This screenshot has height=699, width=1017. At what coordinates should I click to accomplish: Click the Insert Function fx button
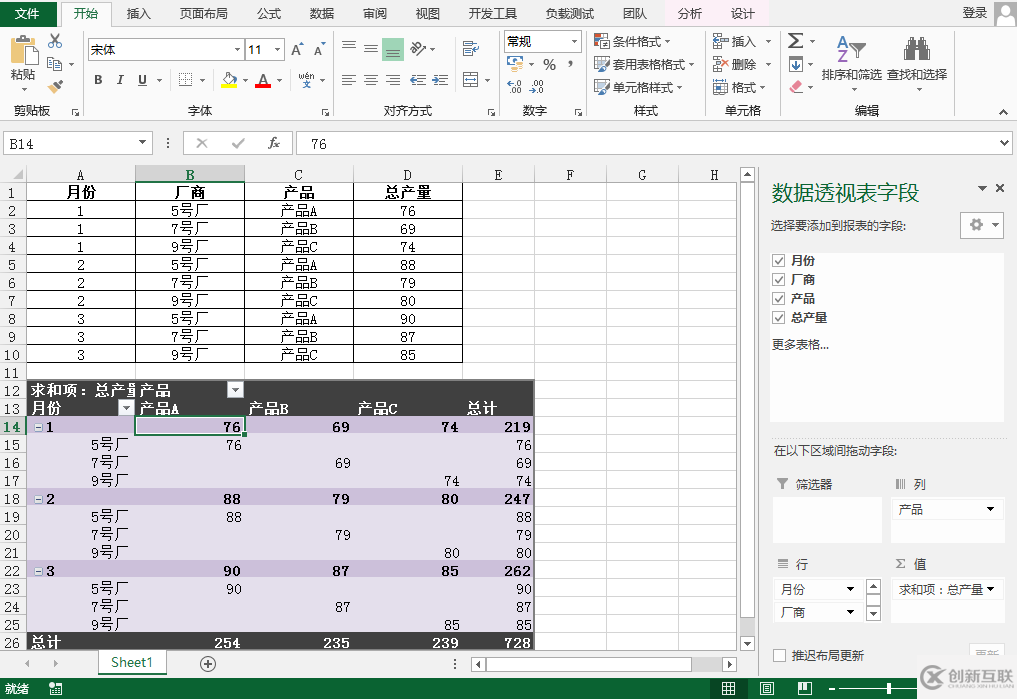(x=274, y=143)
